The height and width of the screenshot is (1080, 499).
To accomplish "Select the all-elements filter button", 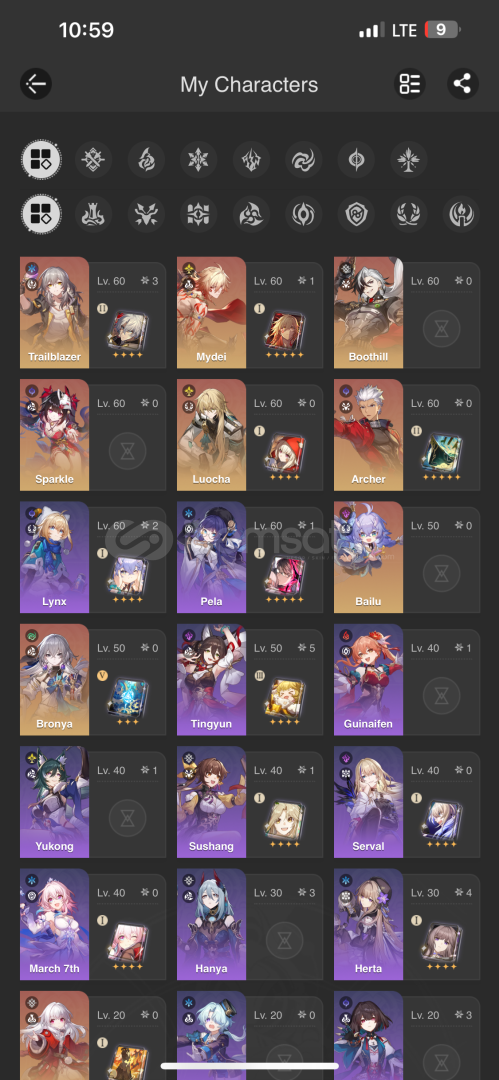I will (41, 160).
